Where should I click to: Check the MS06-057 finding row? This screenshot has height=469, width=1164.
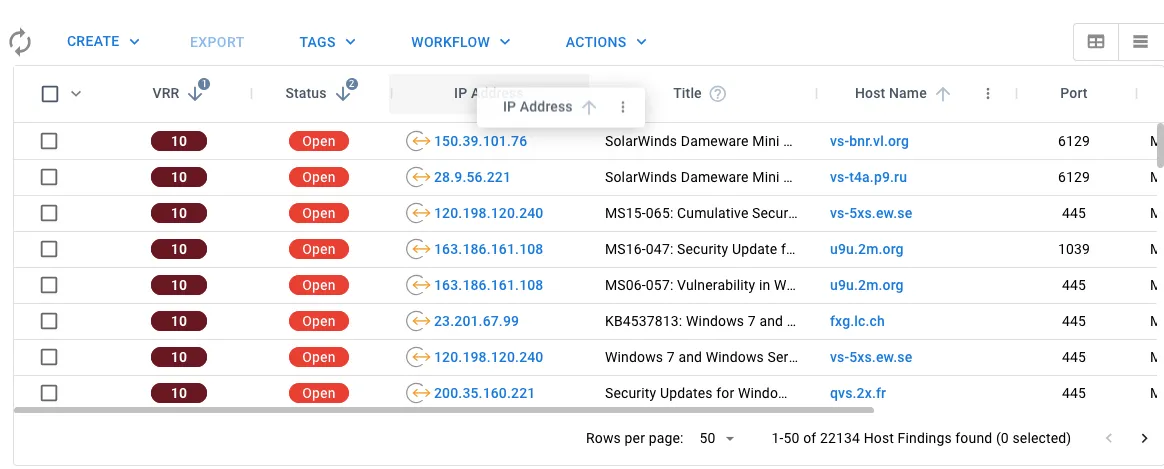pyautogui.click(x=49, y=285)
